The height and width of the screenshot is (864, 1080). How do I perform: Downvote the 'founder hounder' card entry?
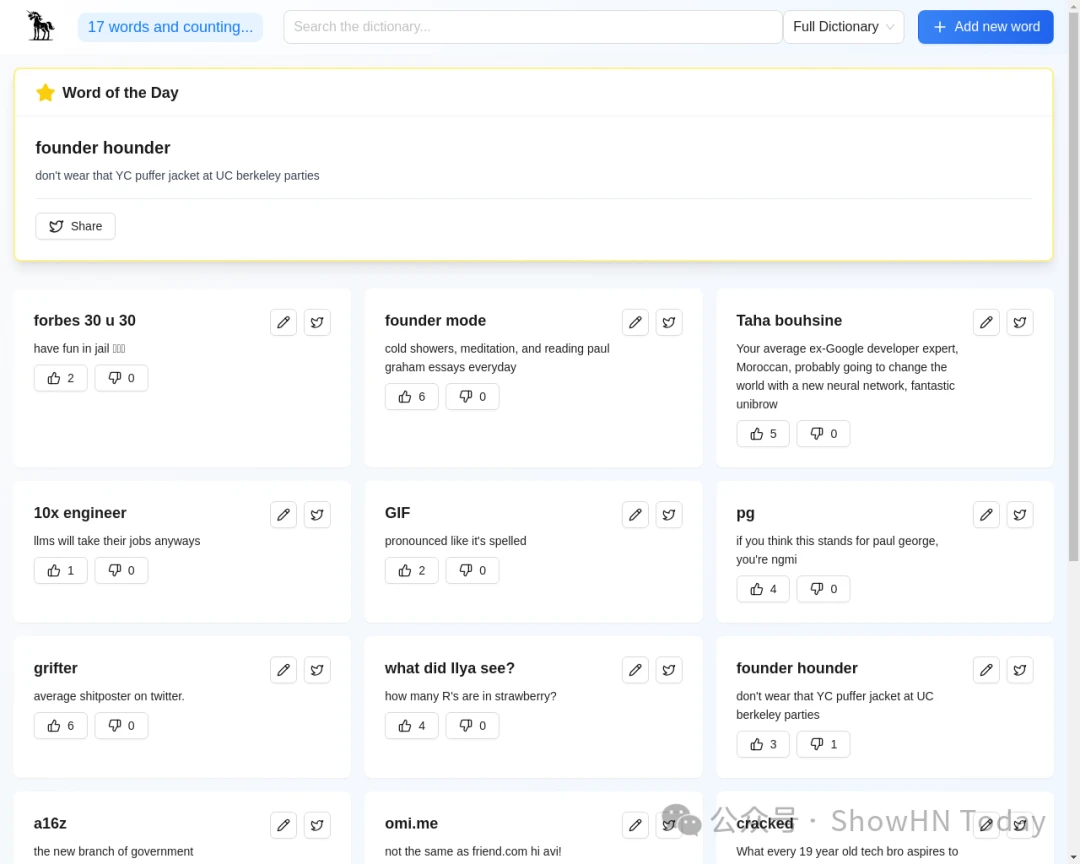[823, 744]
